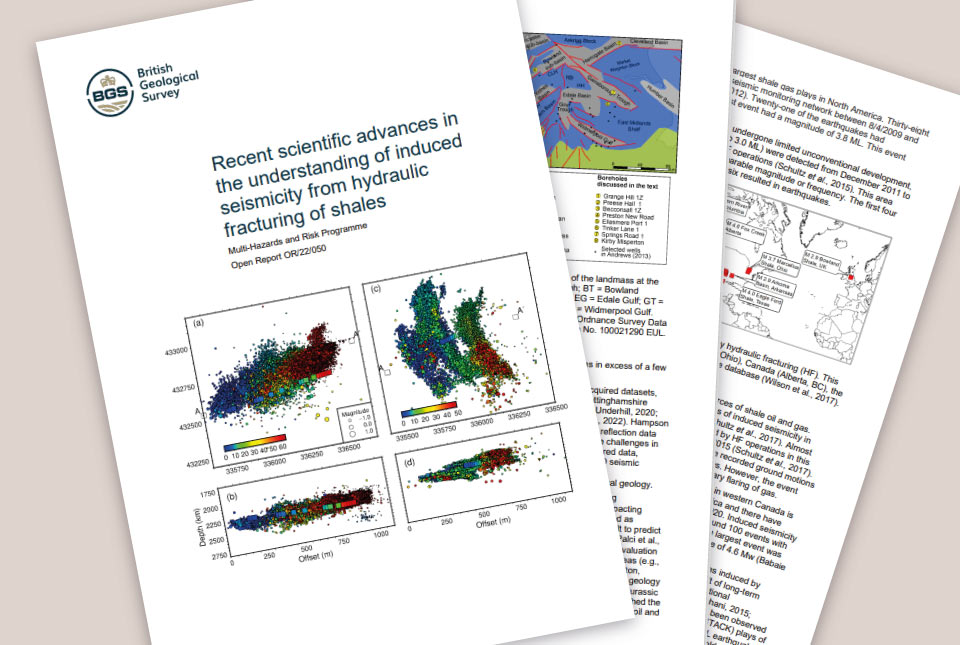The height and width of the screenshot is (645, 960).
Task: Open seismicity map panel (a)
Action: (x=279, y=378)
